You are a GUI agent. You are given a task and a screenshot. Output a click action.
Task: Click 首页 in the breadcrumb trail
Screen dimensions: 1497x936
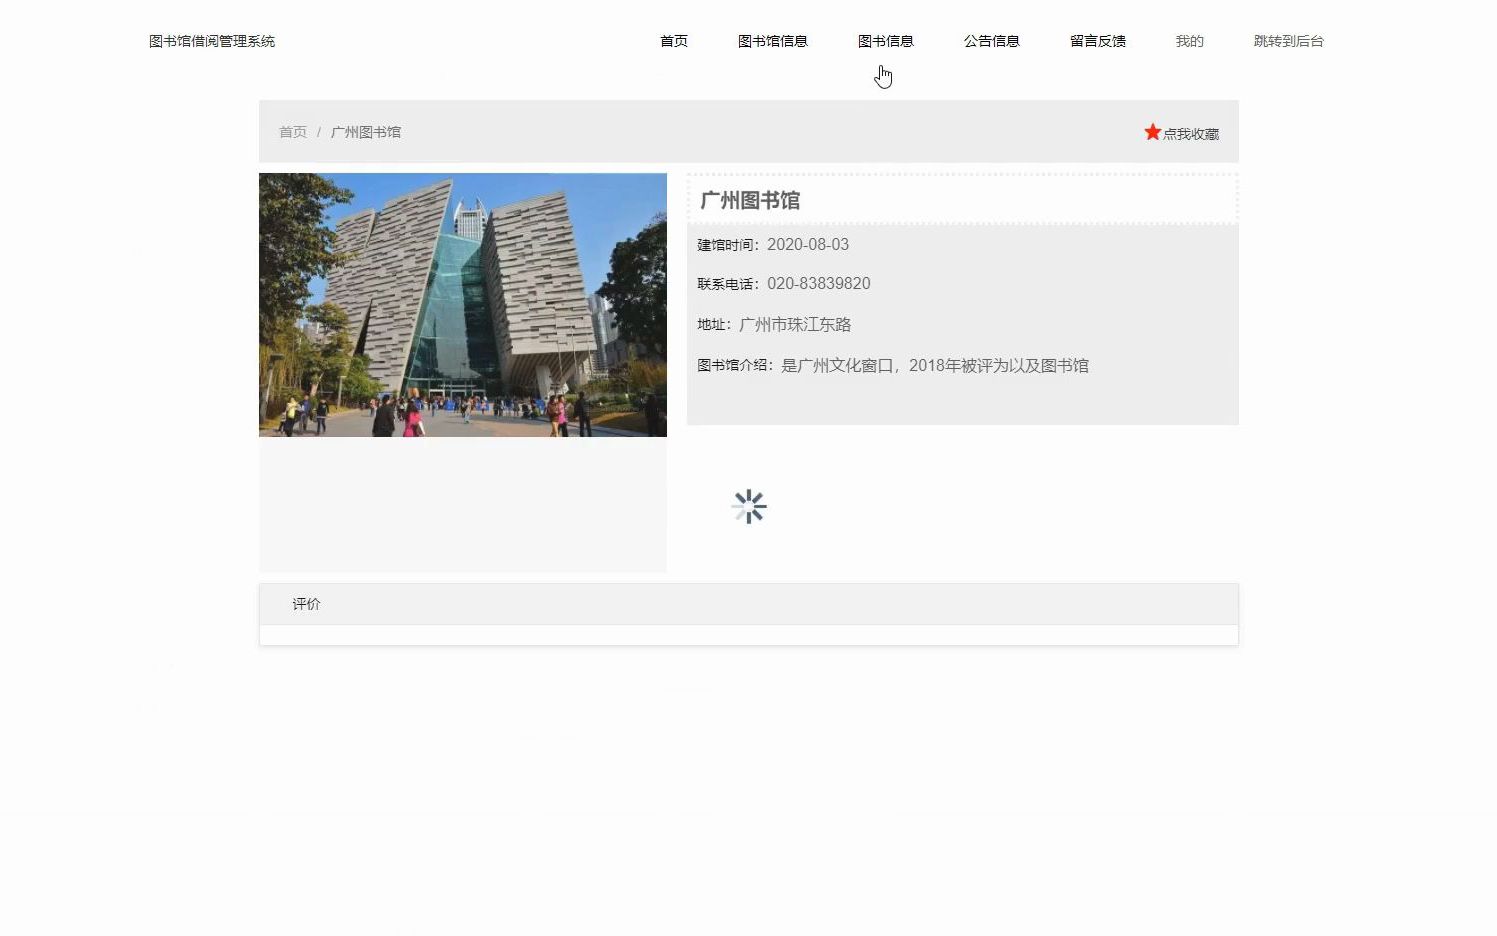pos(291,131)
